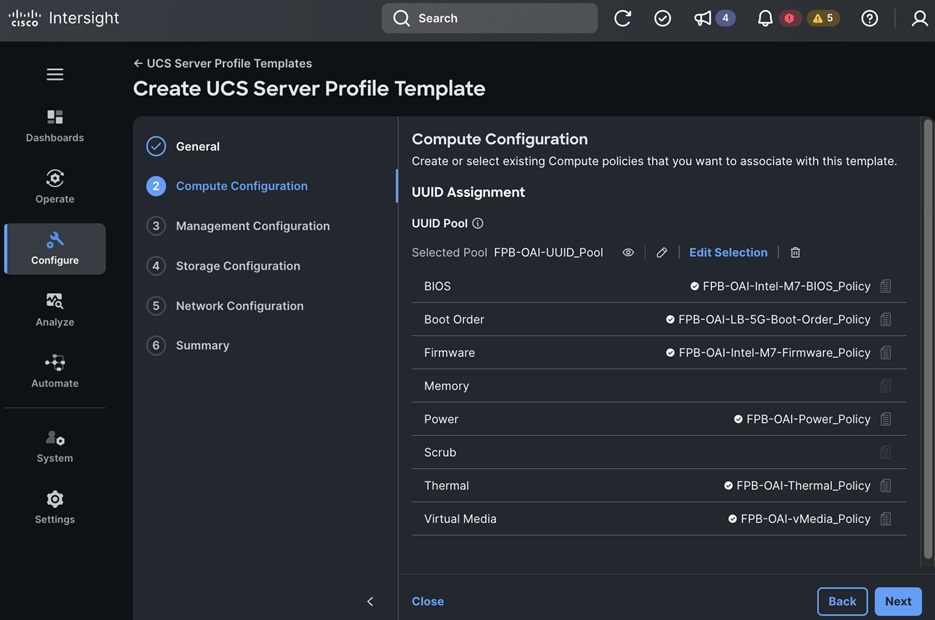Open the help question mark icon
The height and width of the screenshot is (620, 935).
(869, 18)
